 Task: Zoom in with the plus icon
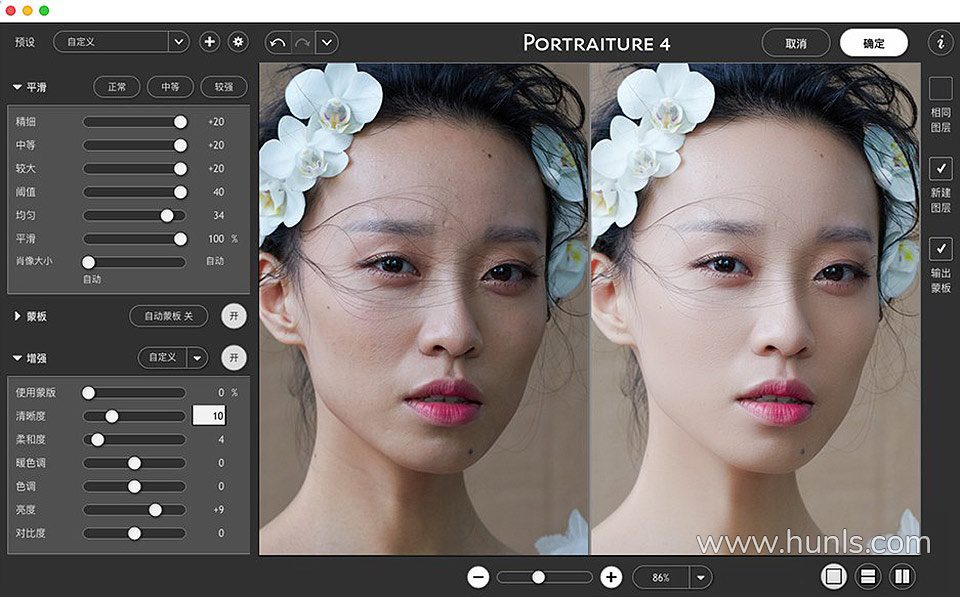(x=611, y=577)
